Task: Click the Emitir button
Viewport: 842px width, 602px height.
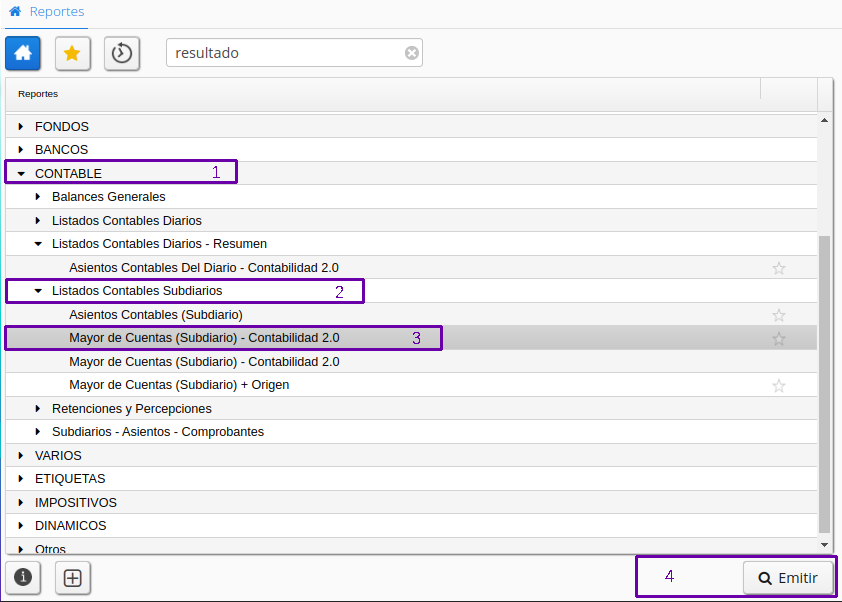Action: point(788,578)
